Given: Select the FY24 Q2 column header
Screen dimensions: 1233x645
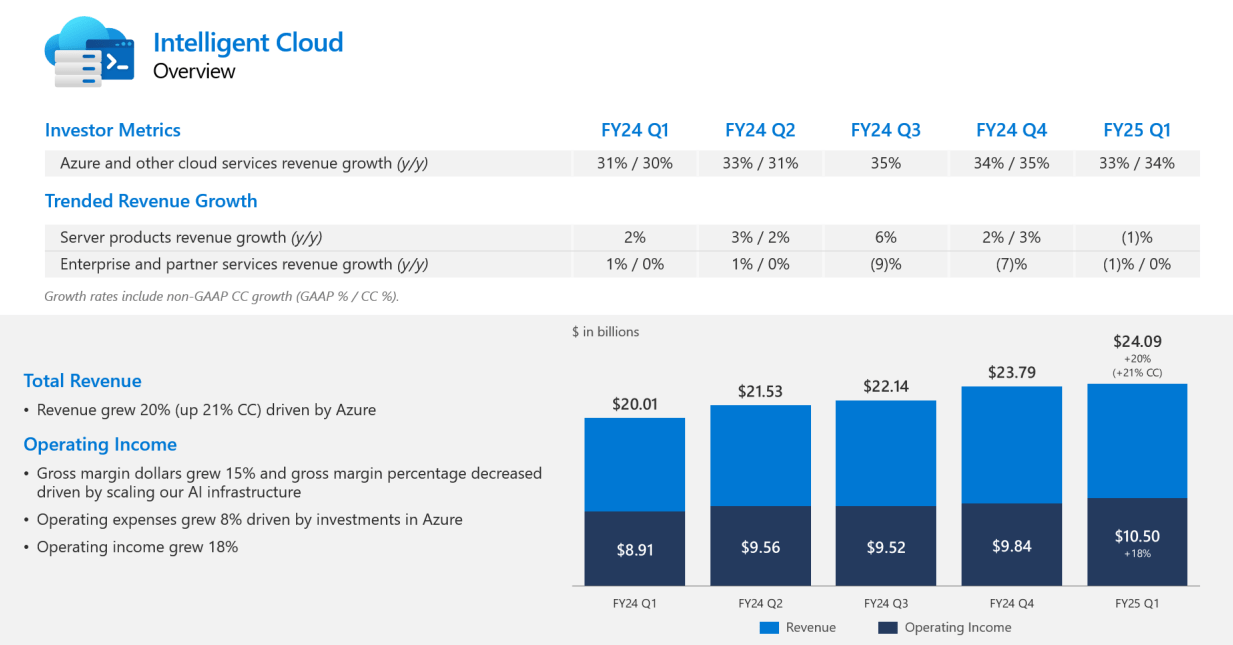Looking at the screenshot, I should [761, 130].
